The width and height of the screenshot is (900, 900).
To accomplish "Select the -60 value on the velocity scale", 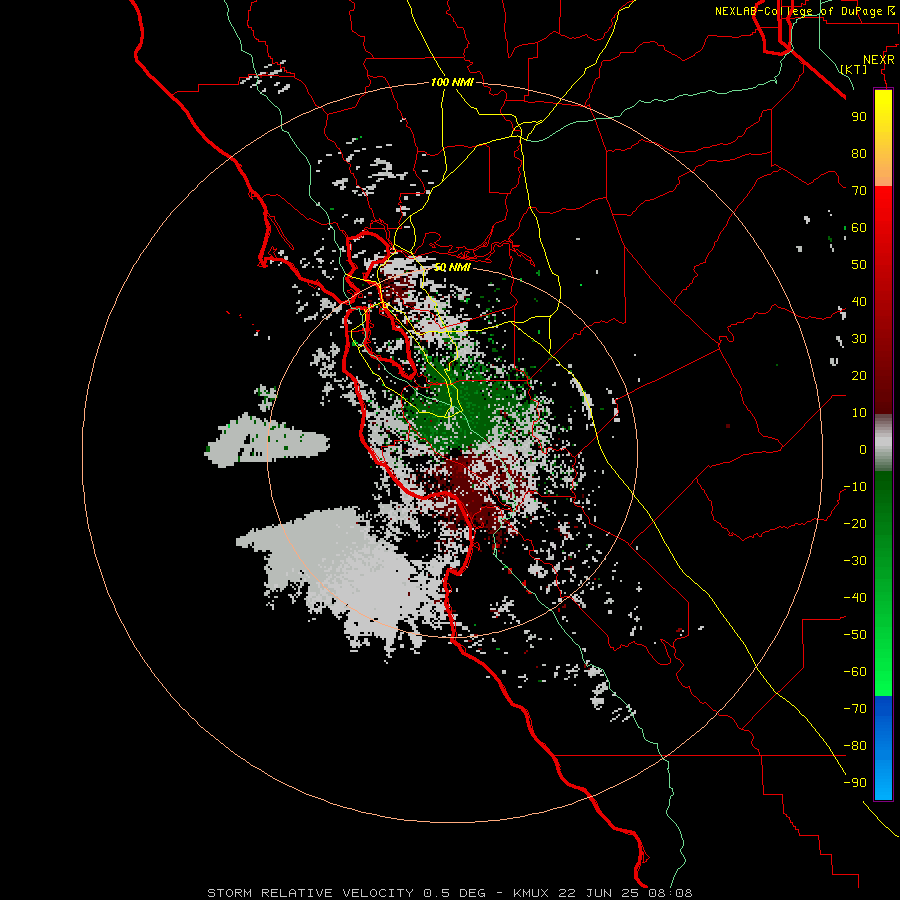I will [x=855, y=672].
